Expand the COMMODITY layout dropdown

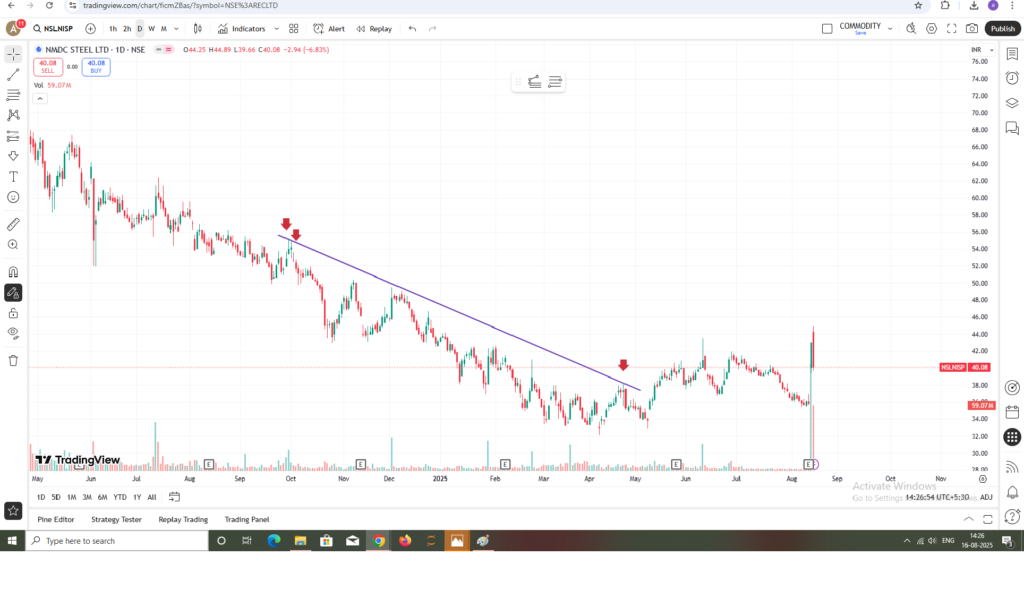pyautogui.click(x=890, y=29)
